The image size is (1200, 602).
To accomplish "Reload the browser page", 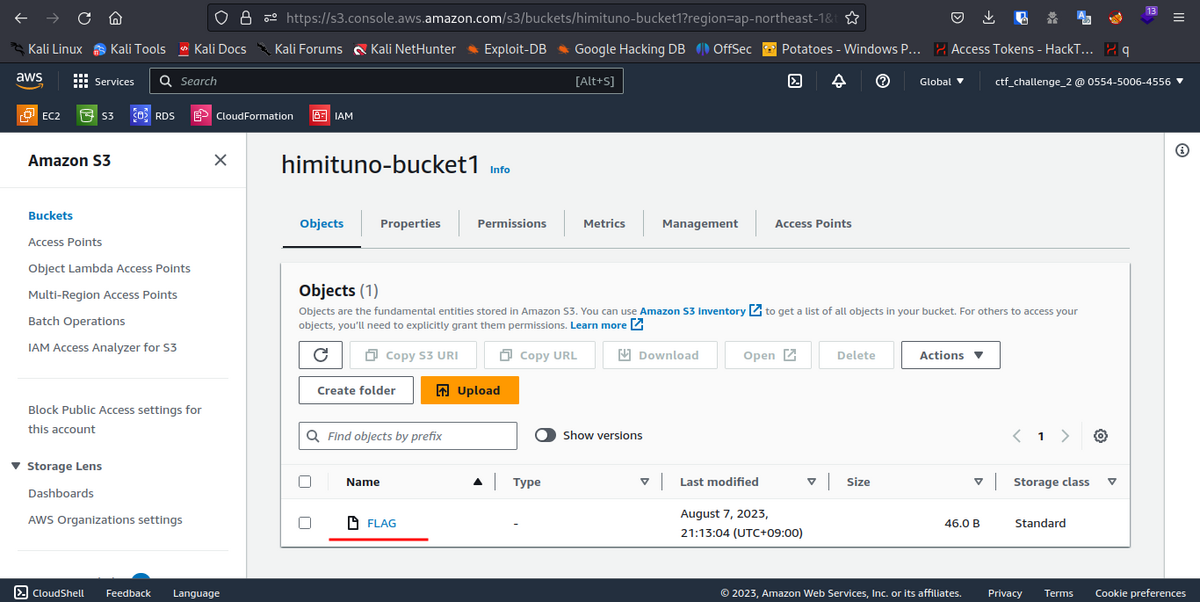I will [84, 17].
